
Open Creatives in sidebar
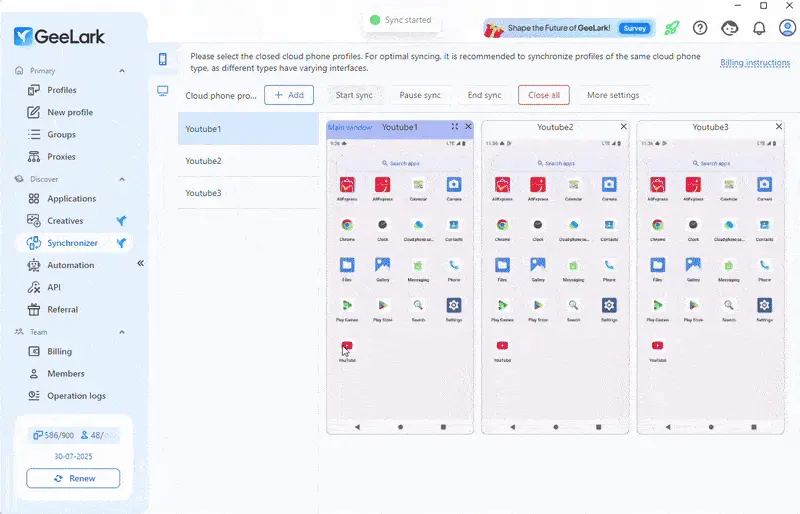coord(65,221)
